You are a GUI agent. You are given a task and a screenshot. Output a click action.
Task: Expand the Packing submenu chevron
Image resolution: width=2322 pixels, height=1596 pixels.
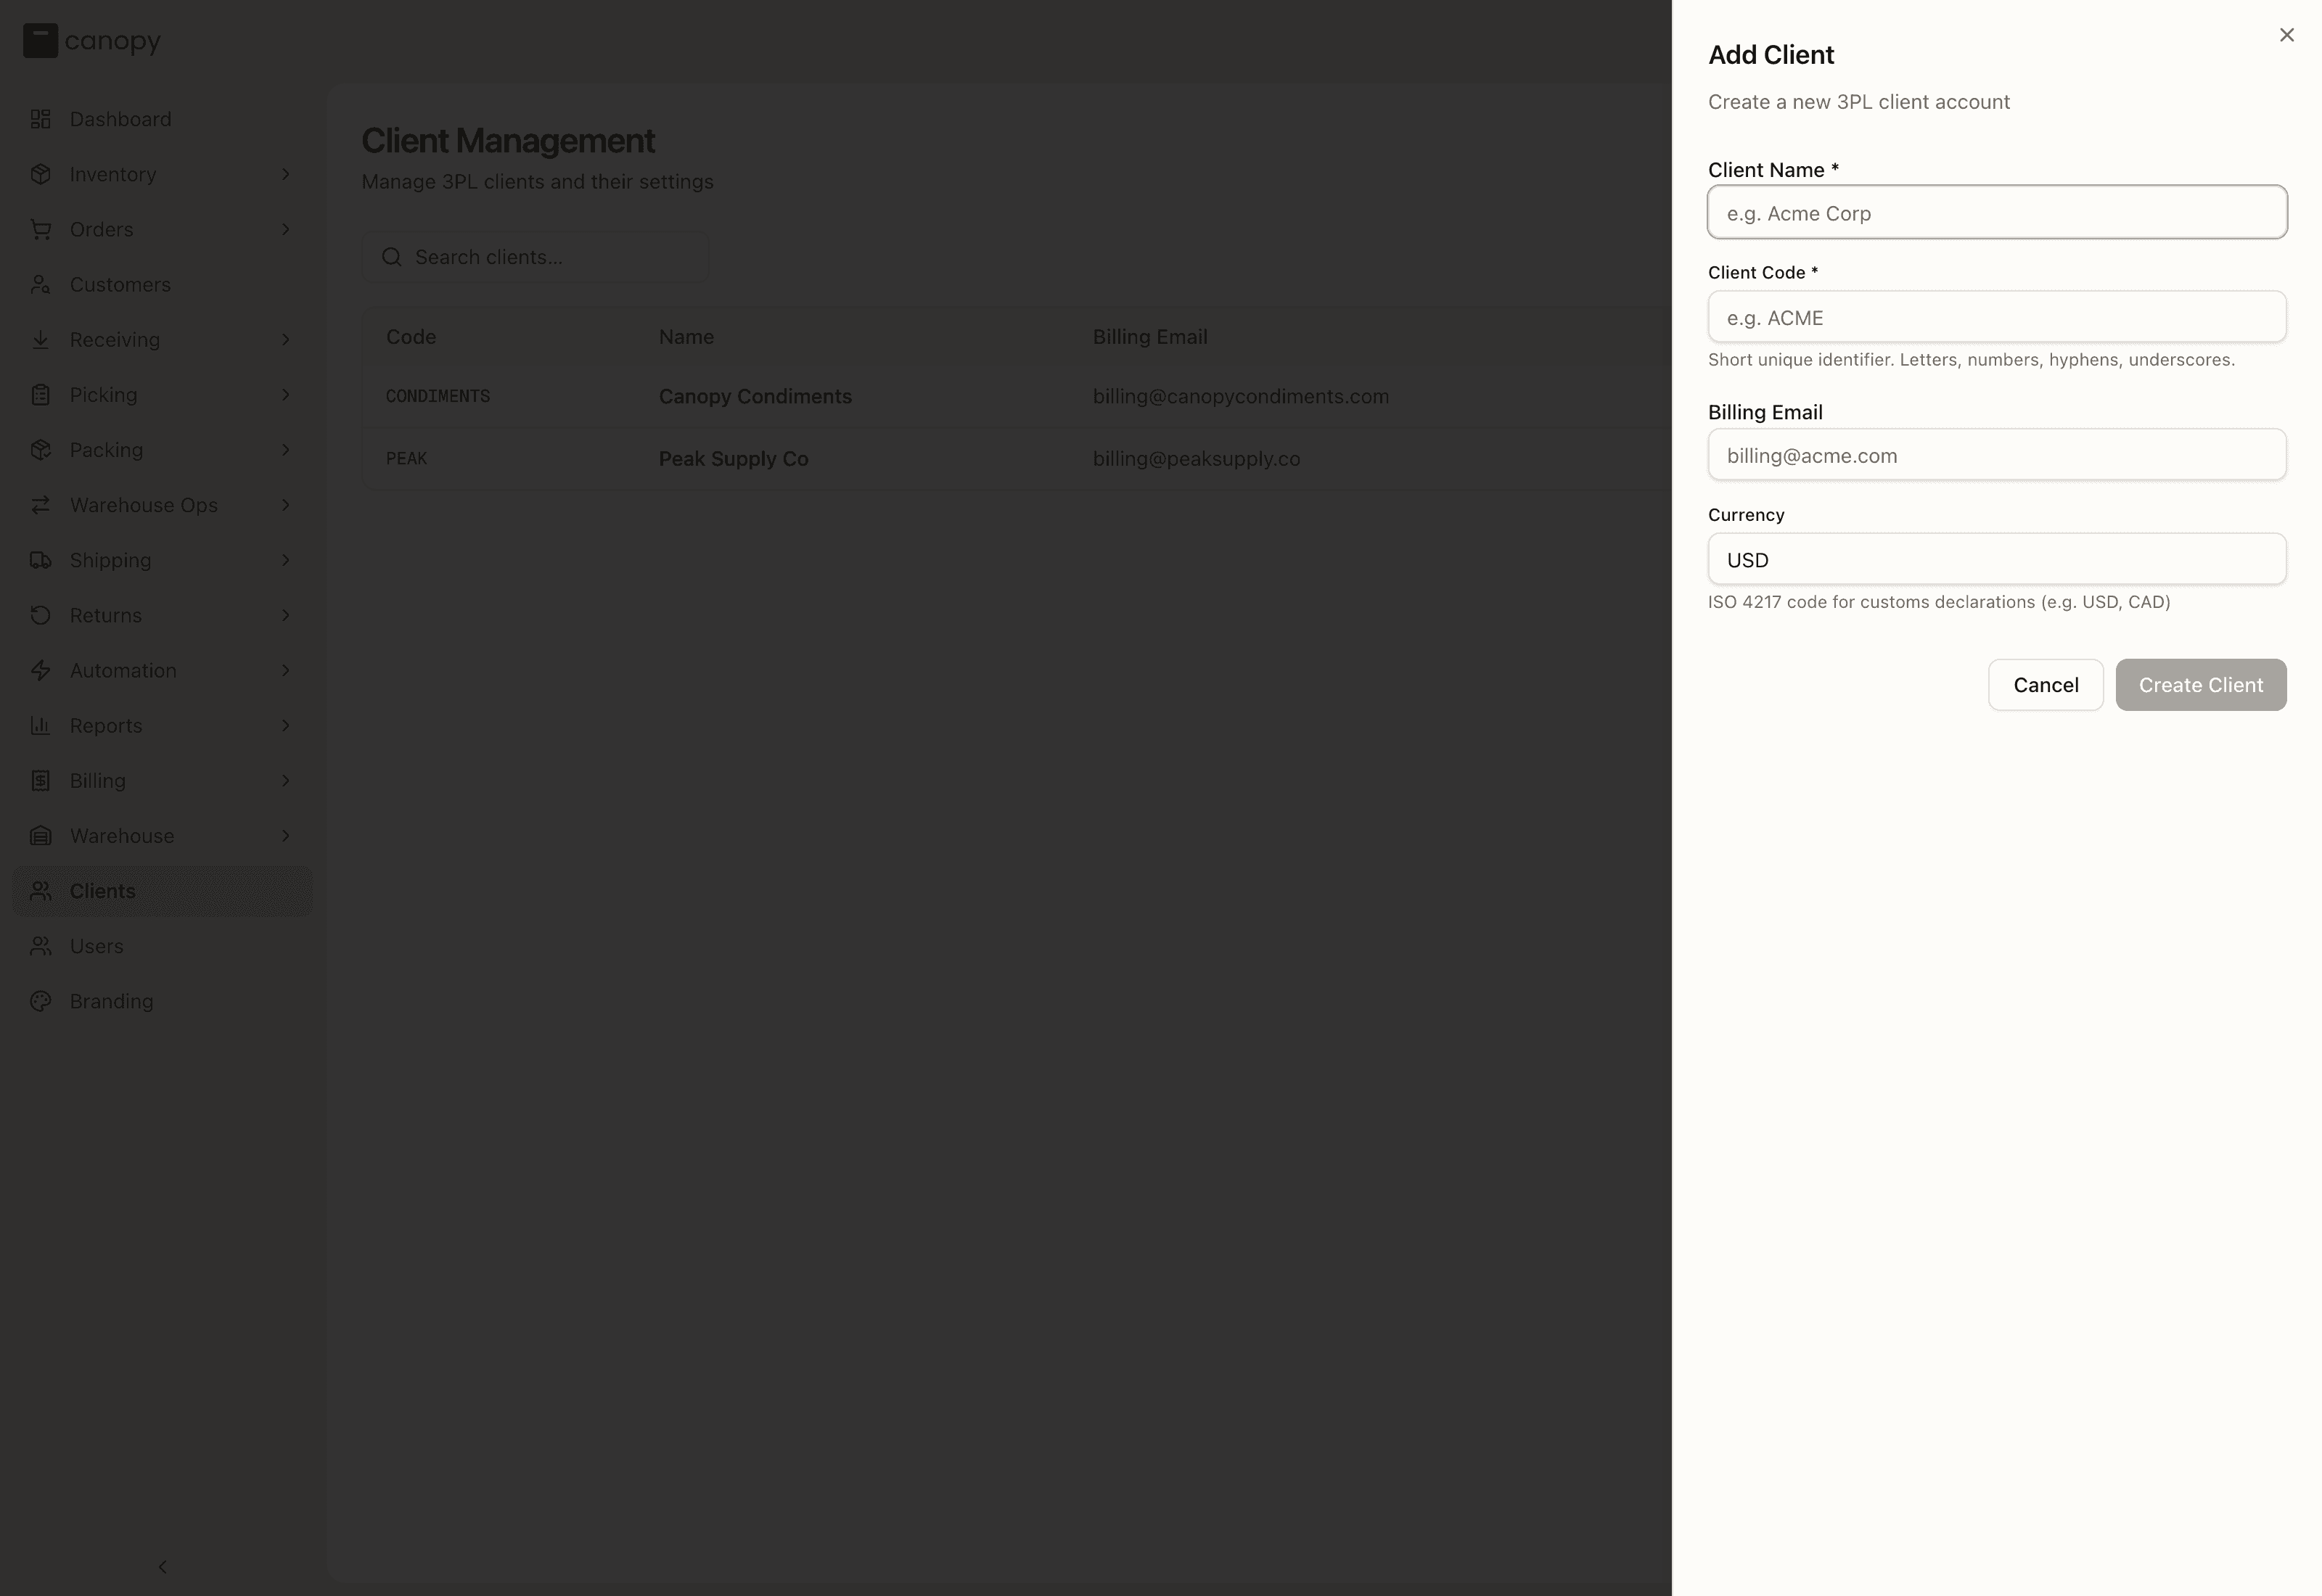[286, 449]
